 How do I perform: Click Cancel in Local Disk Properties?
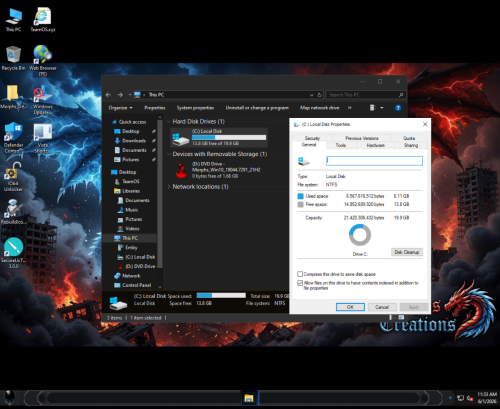(382, 307)
